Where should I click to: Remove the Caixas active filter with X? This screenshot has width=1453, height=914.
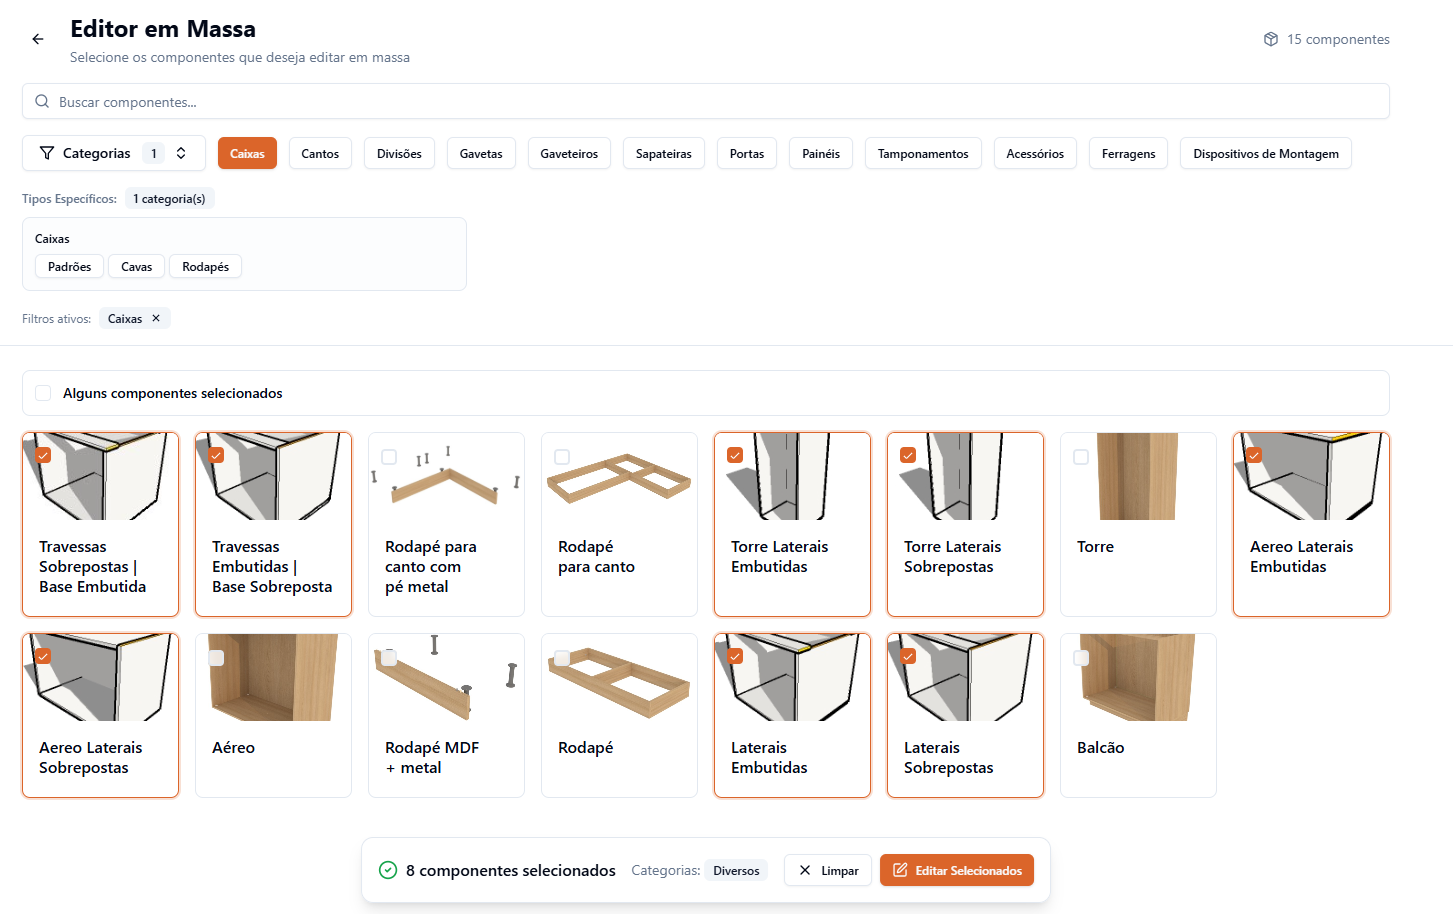(x=156, y=318)
